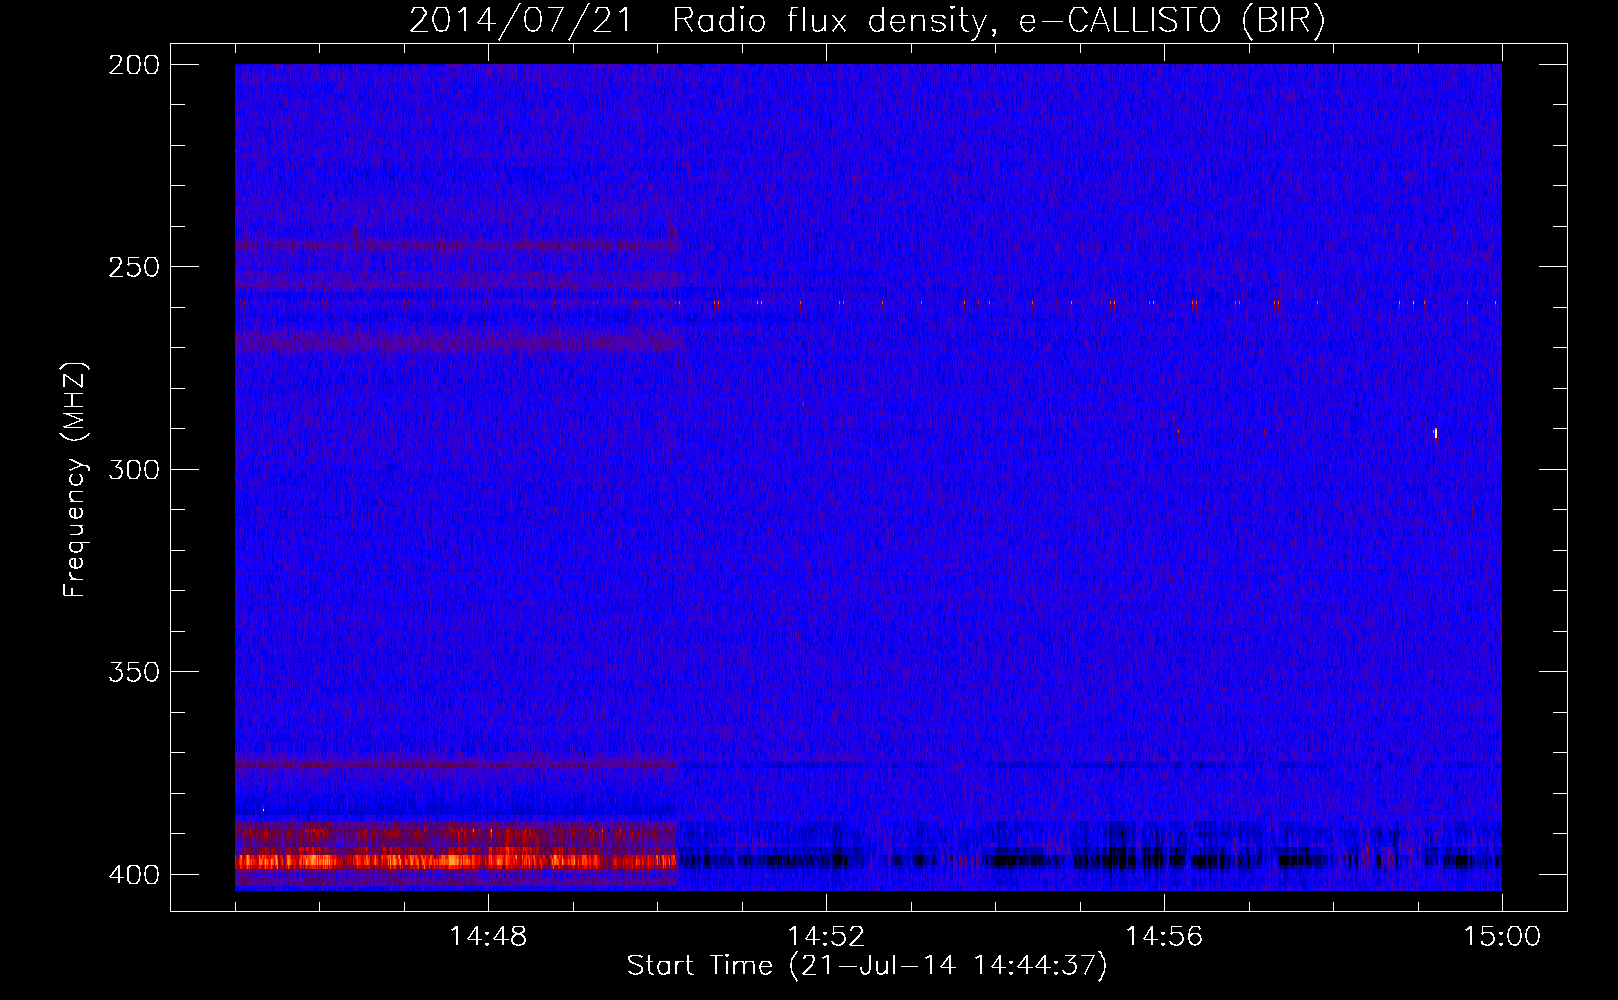The image size is (1618, 1000).
Task: Click the 350 frequency tick label
Action: [x=134, y=672]
